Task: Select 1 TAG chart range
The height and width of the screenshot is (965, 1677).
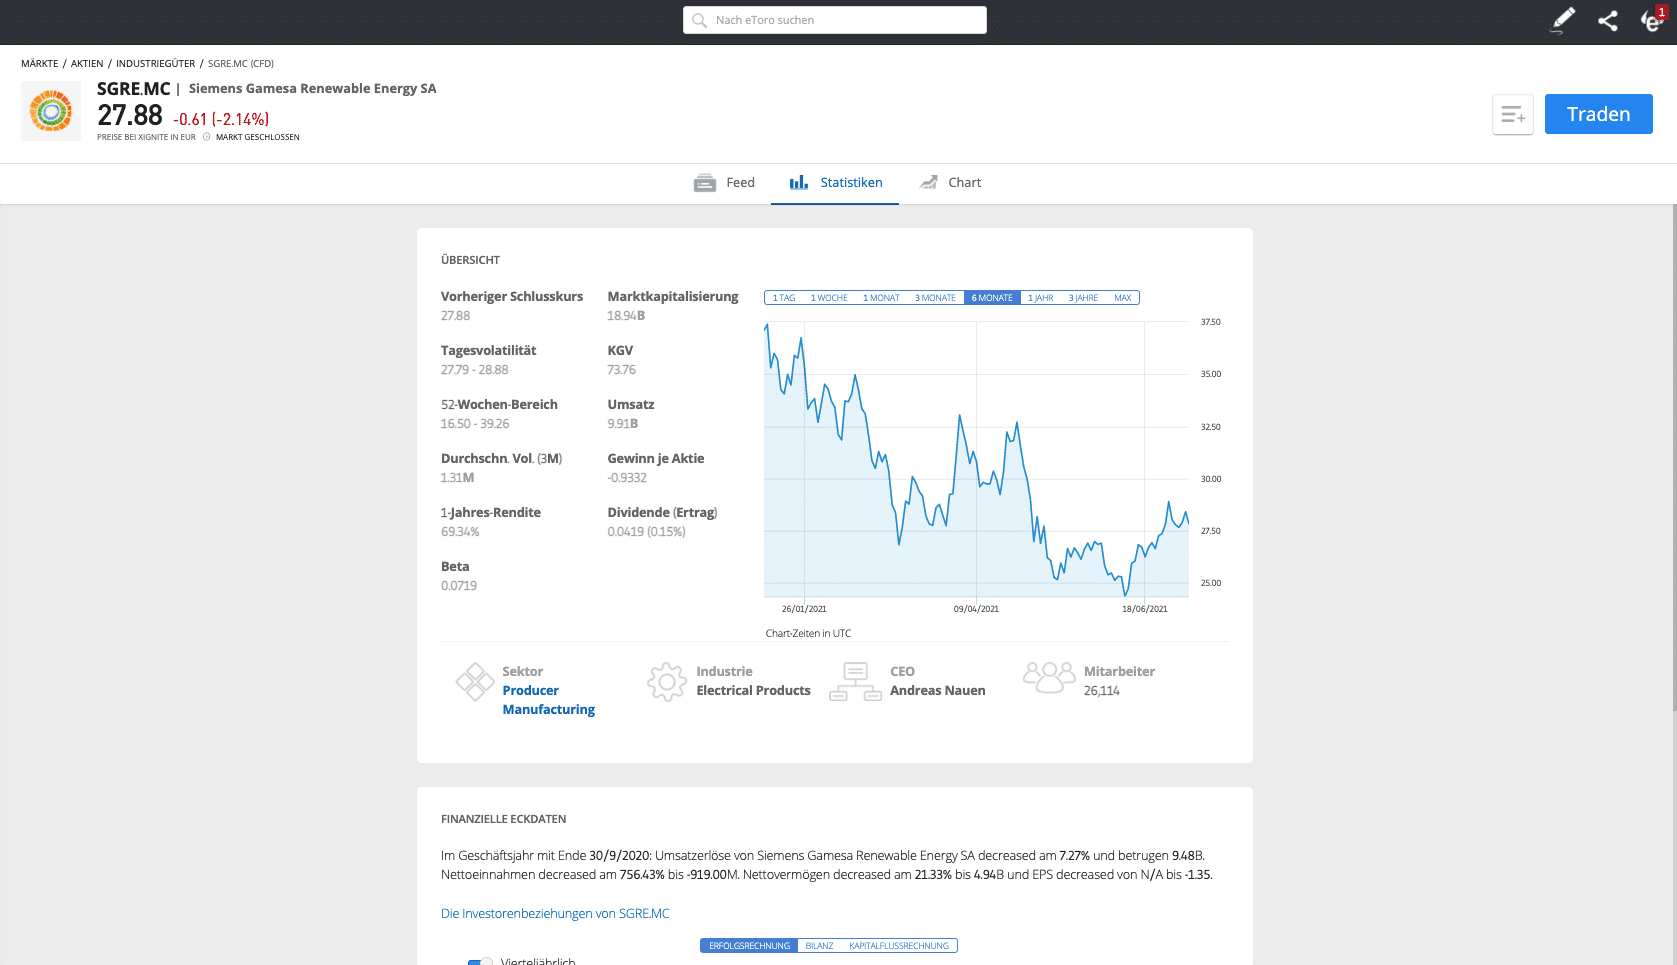Action: [x=784, y=298]
